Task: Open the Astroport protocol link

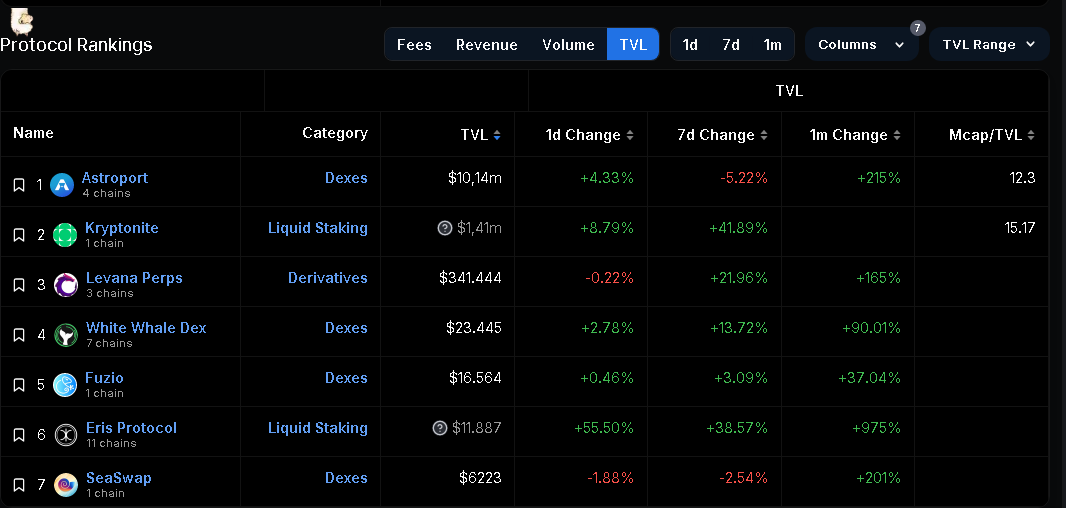Action: point(115,177)
